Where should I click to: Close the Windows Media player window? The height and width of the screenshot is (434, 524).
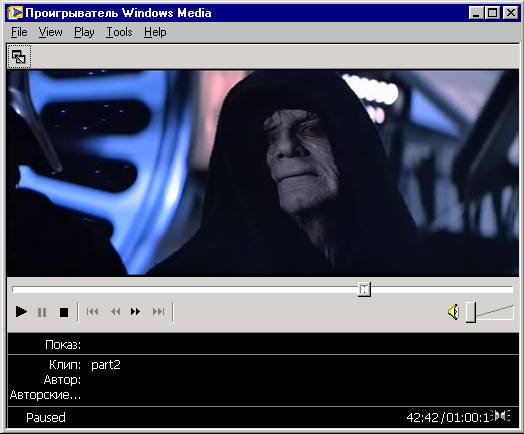point(511,13)
